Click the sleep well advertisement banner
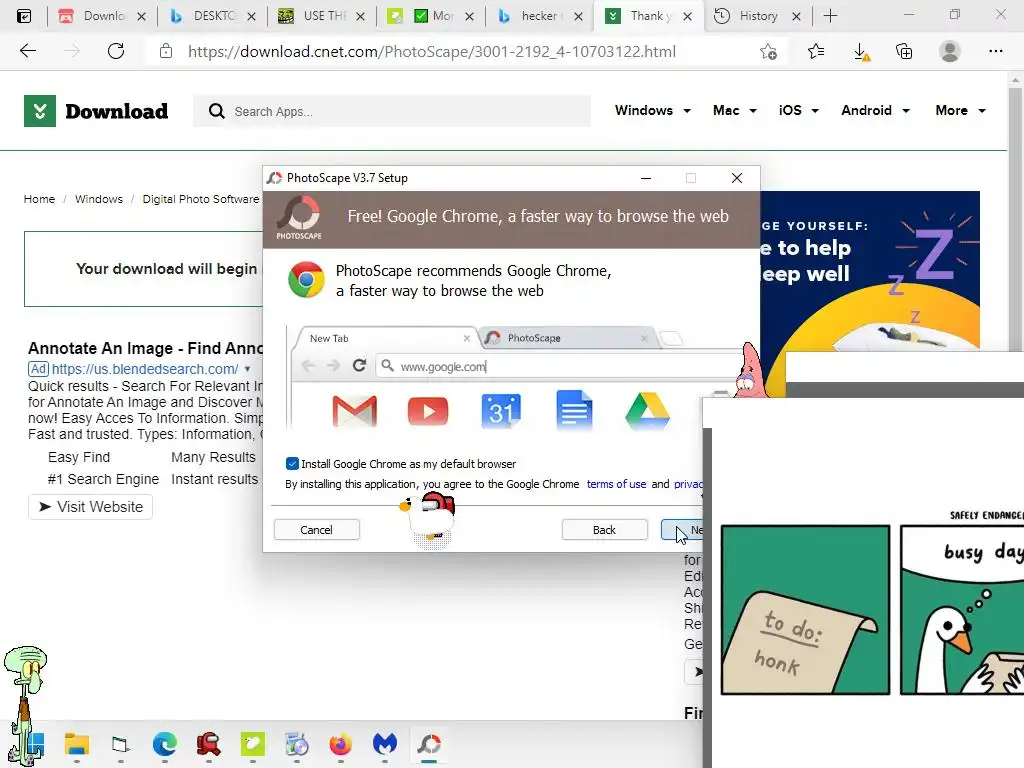 870,271
